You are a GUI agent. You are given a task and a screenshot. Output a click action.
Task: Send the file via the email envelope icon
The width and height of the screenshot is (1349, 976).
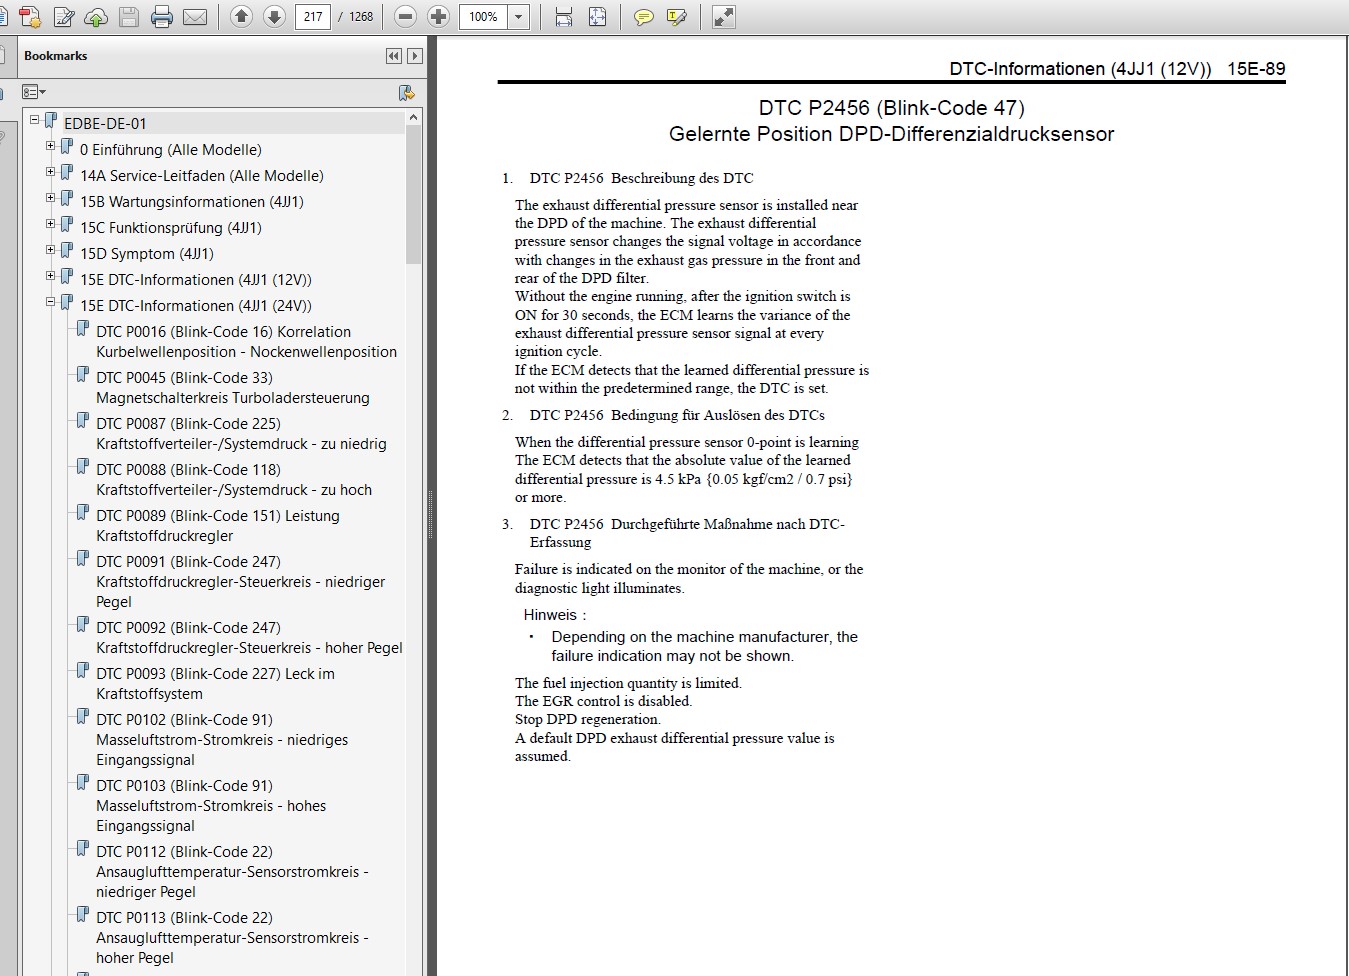tap(195, 17)
